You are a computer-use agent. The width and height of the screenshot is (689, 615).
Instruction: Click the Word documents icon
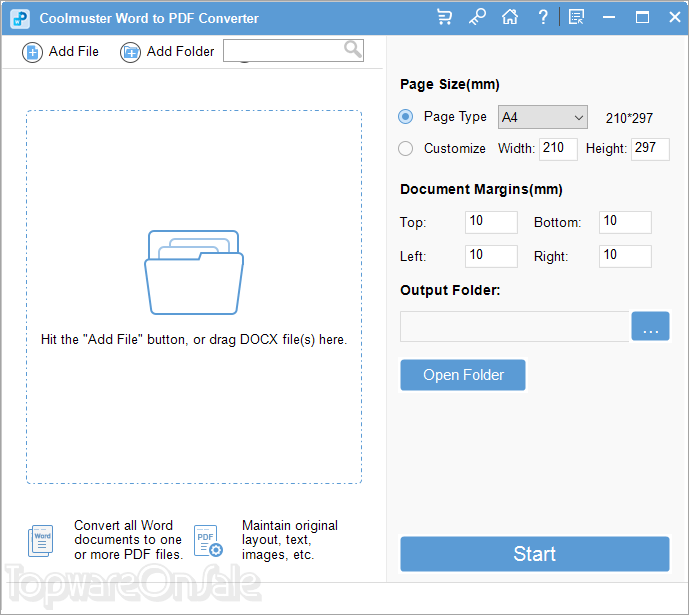click(40, 541)
